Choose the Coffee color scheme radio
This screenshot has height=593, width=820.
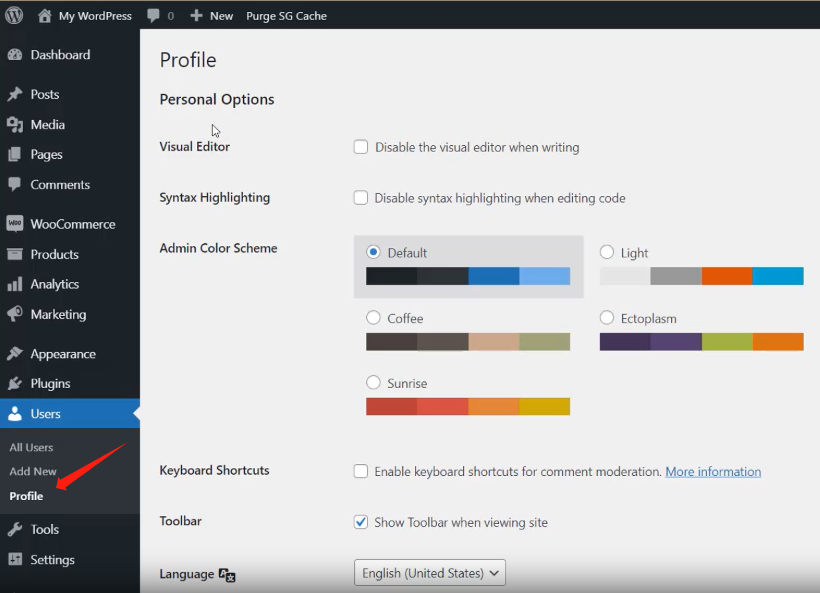coord(373,317)
